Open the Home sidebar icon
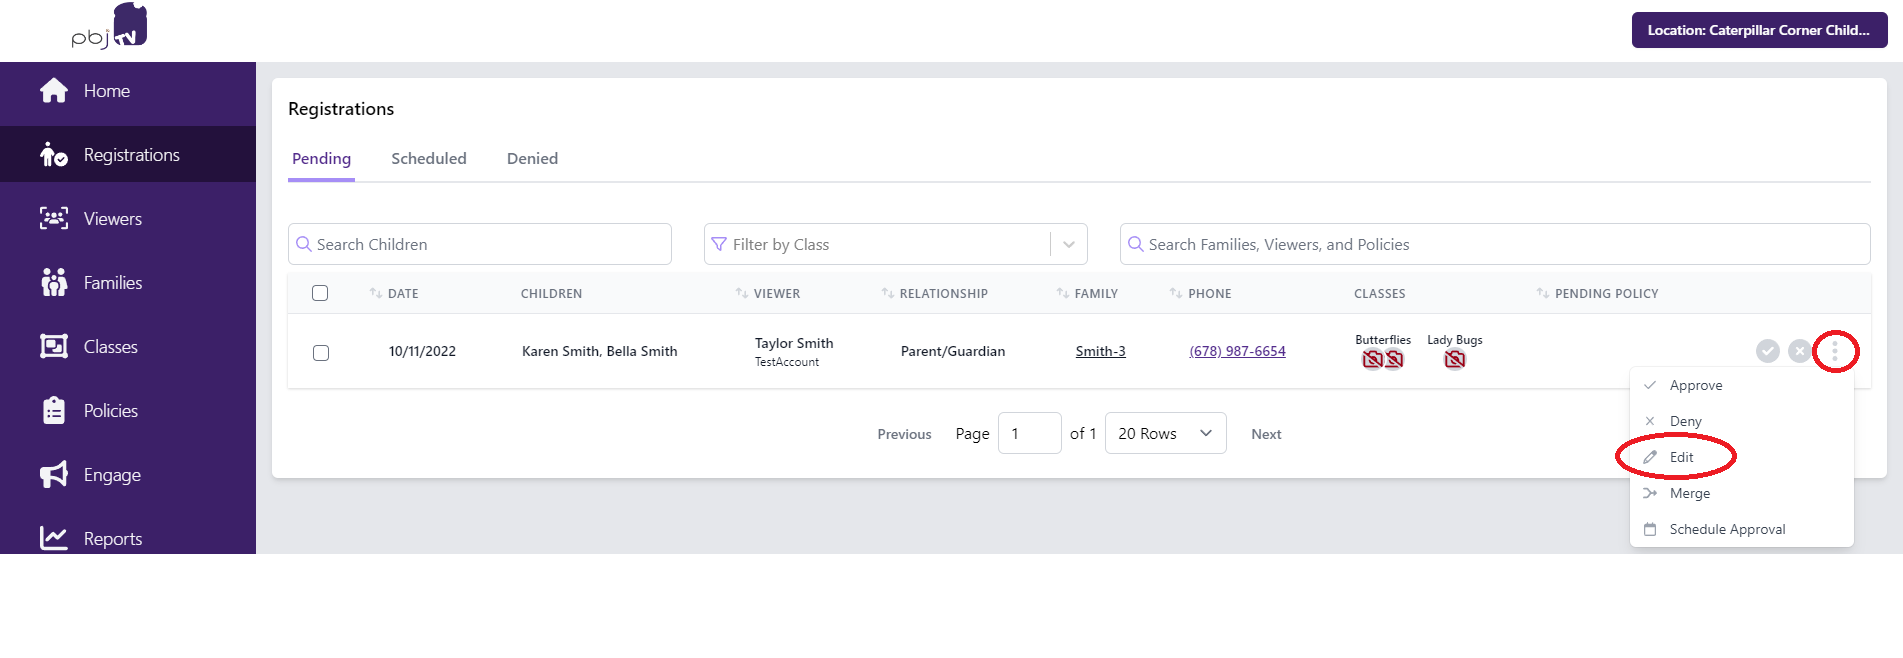This screenshot has height=658, width=1903. click(x=54, y=91)
